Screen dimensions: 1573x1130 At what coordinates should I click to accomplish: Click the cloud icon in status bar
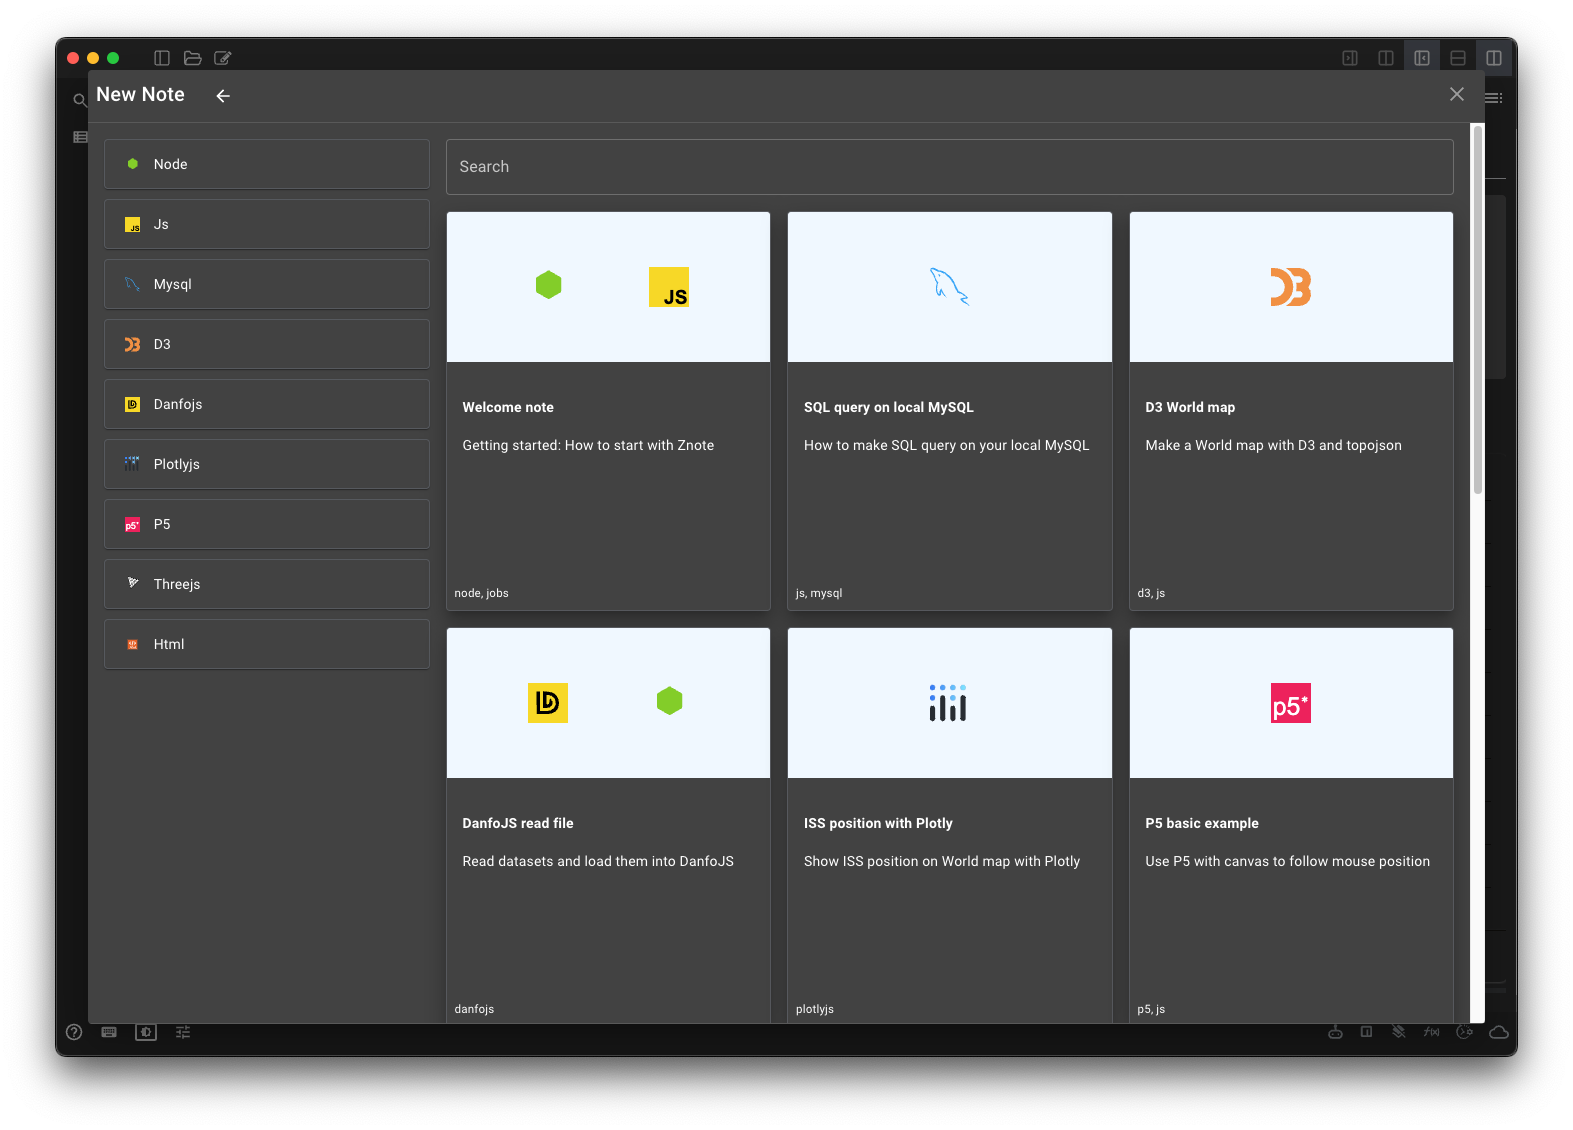tap(1499, 1032)
